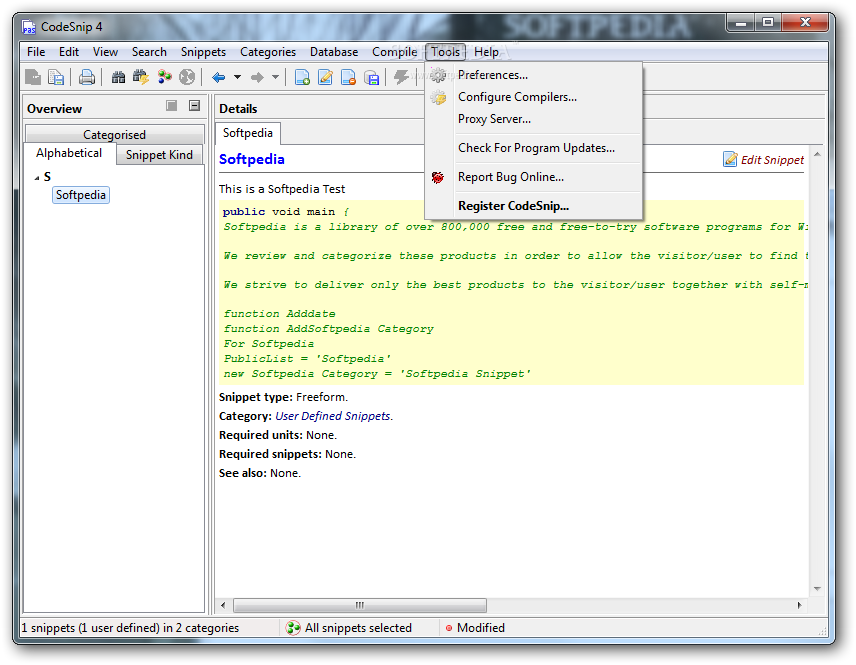Switch to the Categorised tab
The width and height of the screenshot is (856, 665).
pyautogui.click(x=115, y=134)
